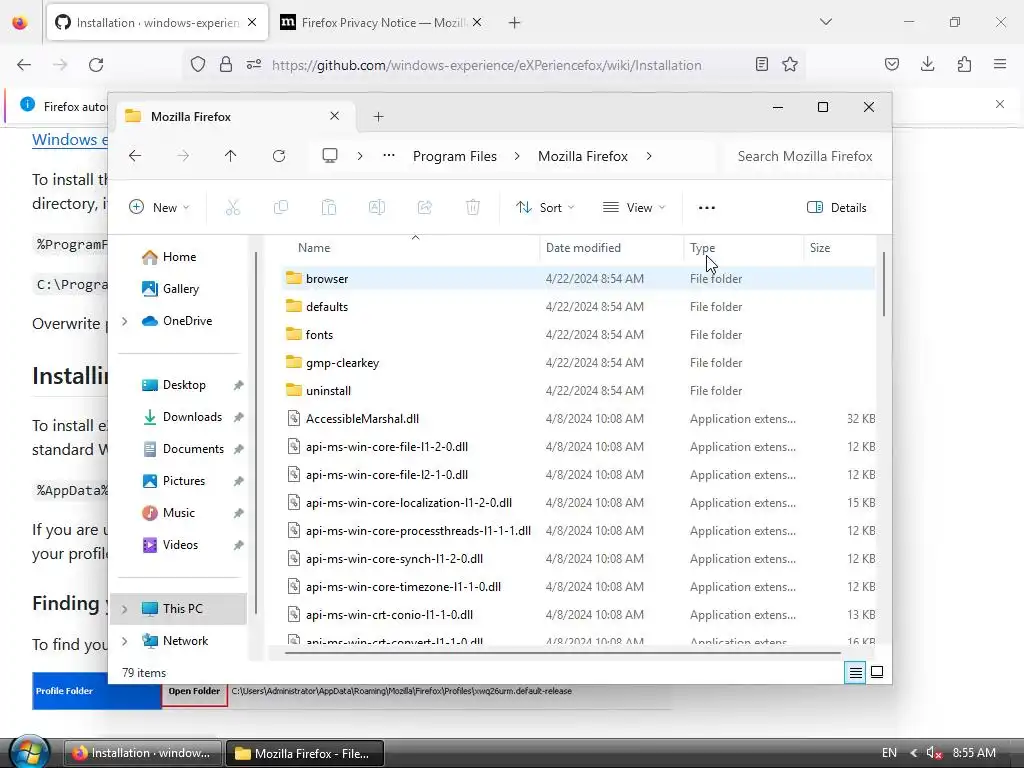Click the Search Mozilla Firefox field
This screenshot has width=1024, height=768.
click(x=805, y=156)
